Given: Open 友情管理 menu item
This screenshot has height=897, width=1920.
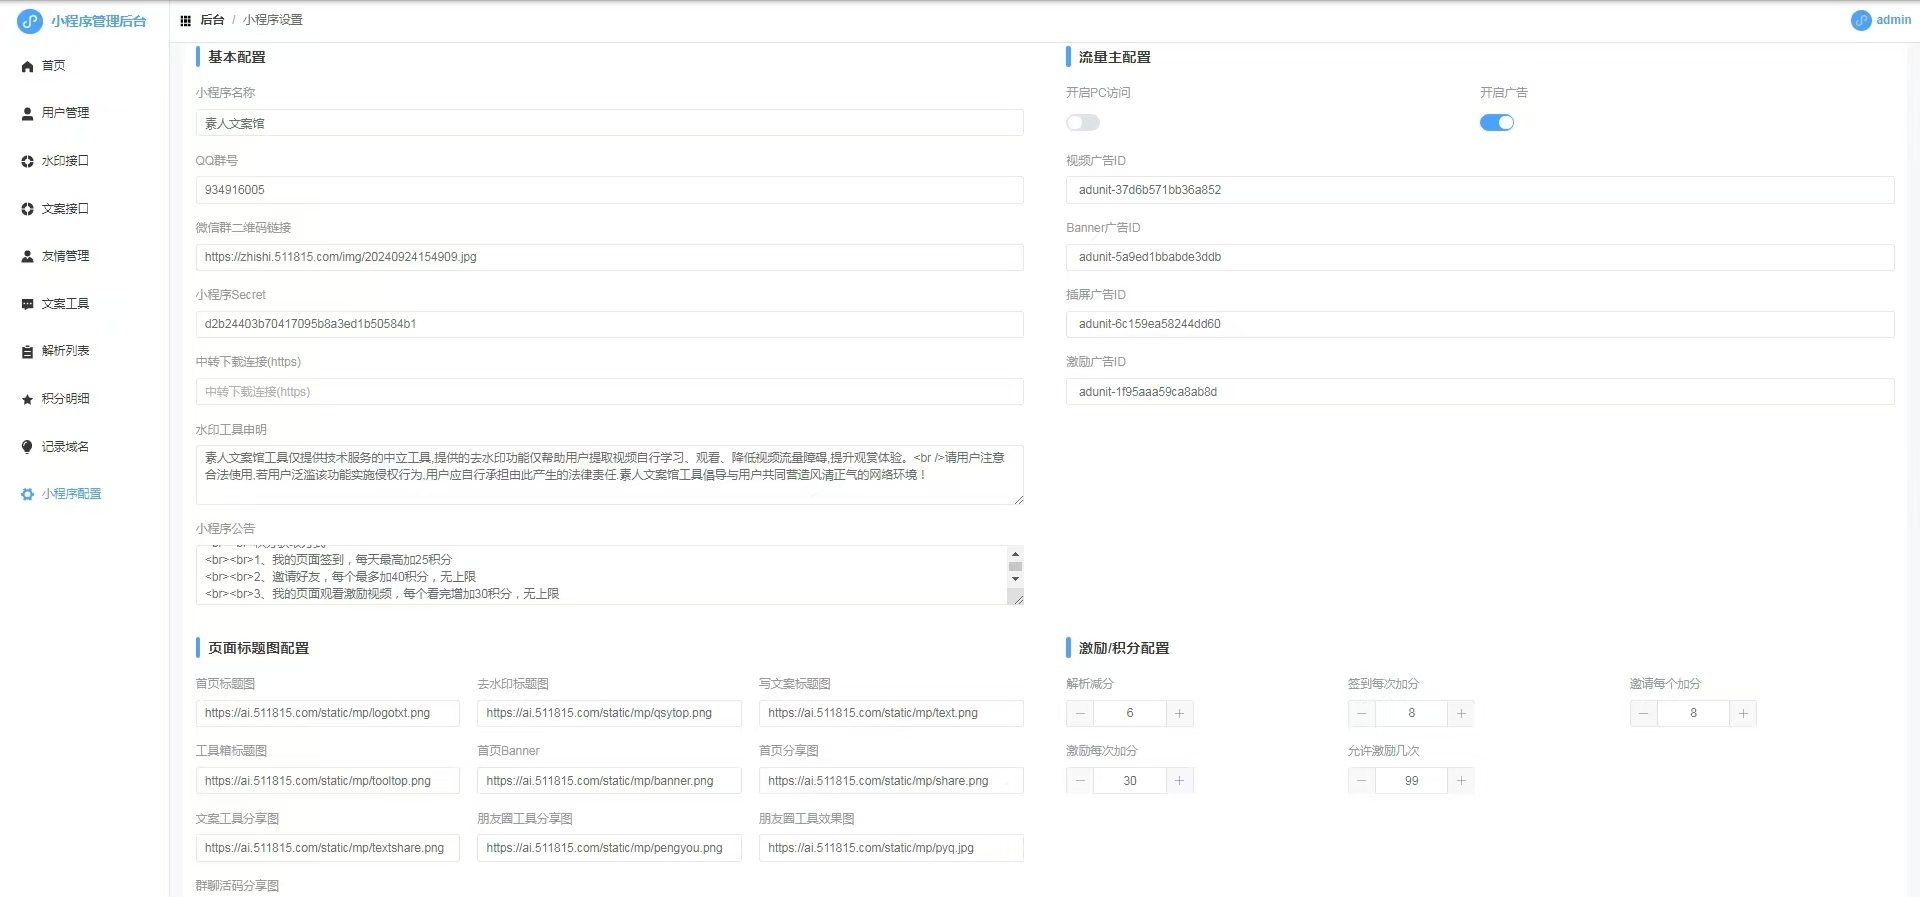Looking at the screenshot, I should (x=65, y=256).
